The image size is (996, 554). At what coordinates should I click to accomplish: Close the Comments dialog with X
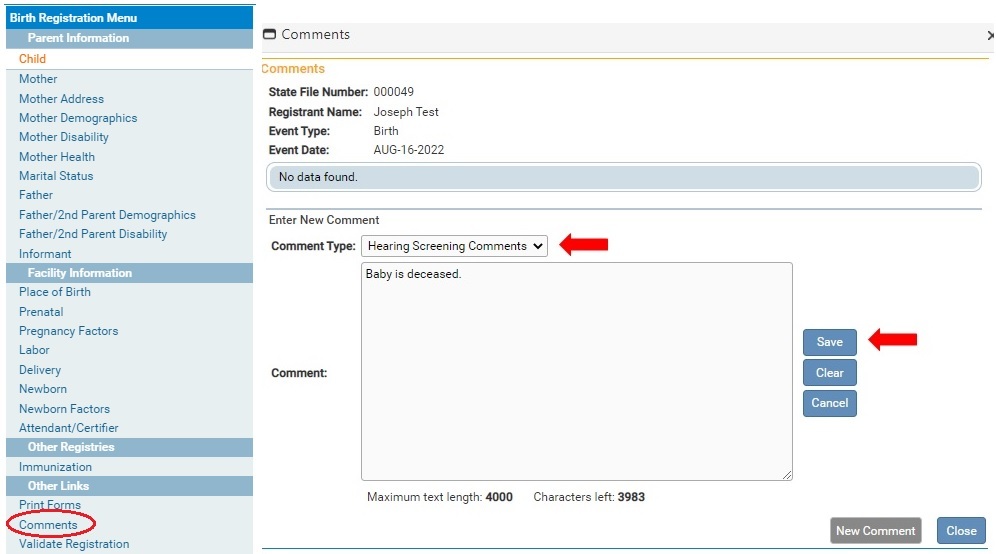click(x=990, y=35)
